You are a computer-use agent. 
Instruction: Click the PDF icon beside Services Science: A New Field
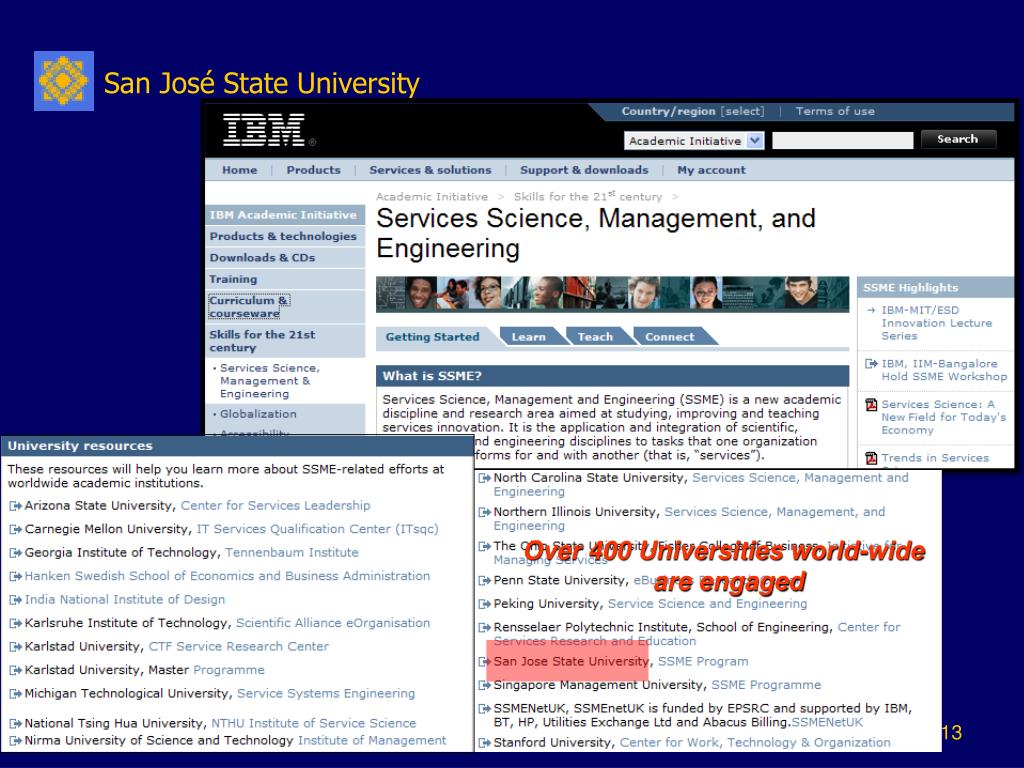pyautogui.click(x=871, y=405)
